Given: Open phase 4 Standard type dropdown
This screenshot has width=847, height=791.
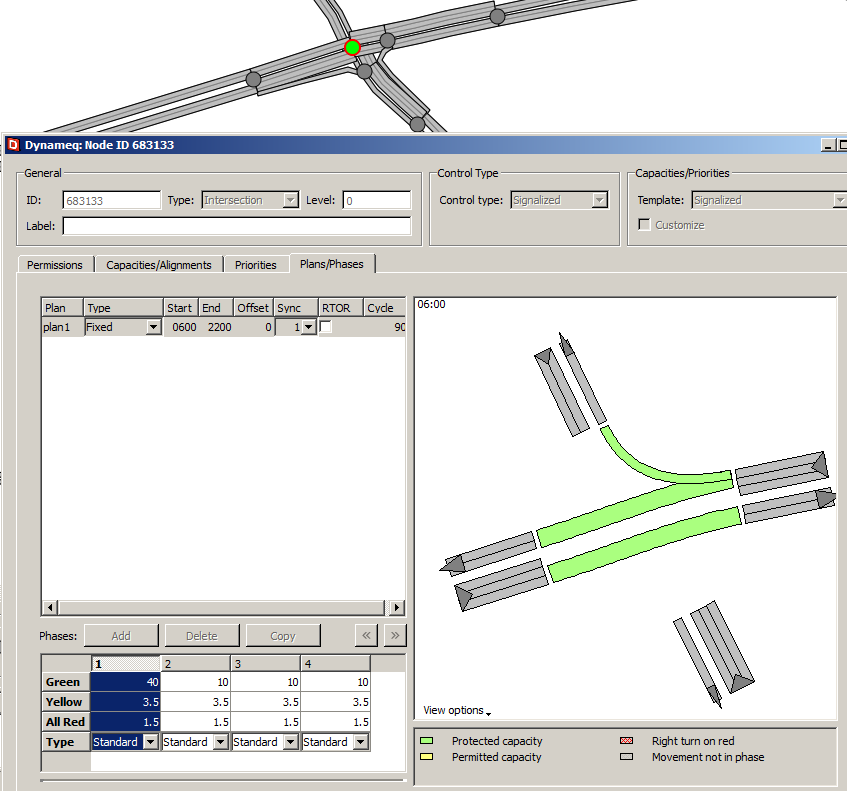Looking at the screenshot, I should [x=361, y=742].
